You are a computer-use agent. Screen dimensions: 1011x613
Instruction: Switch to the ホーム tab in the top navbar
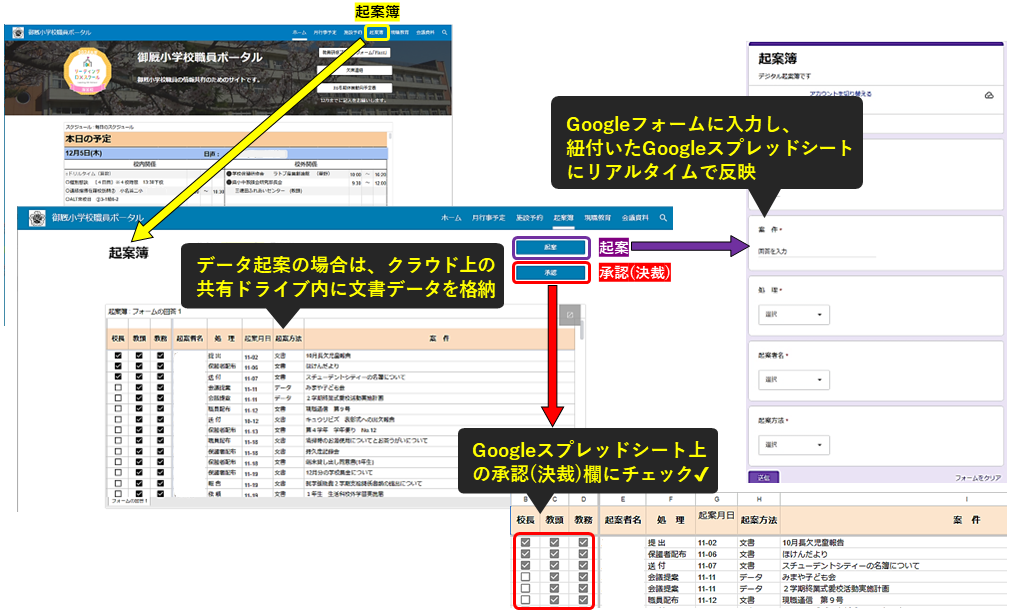tap(299, 33)
